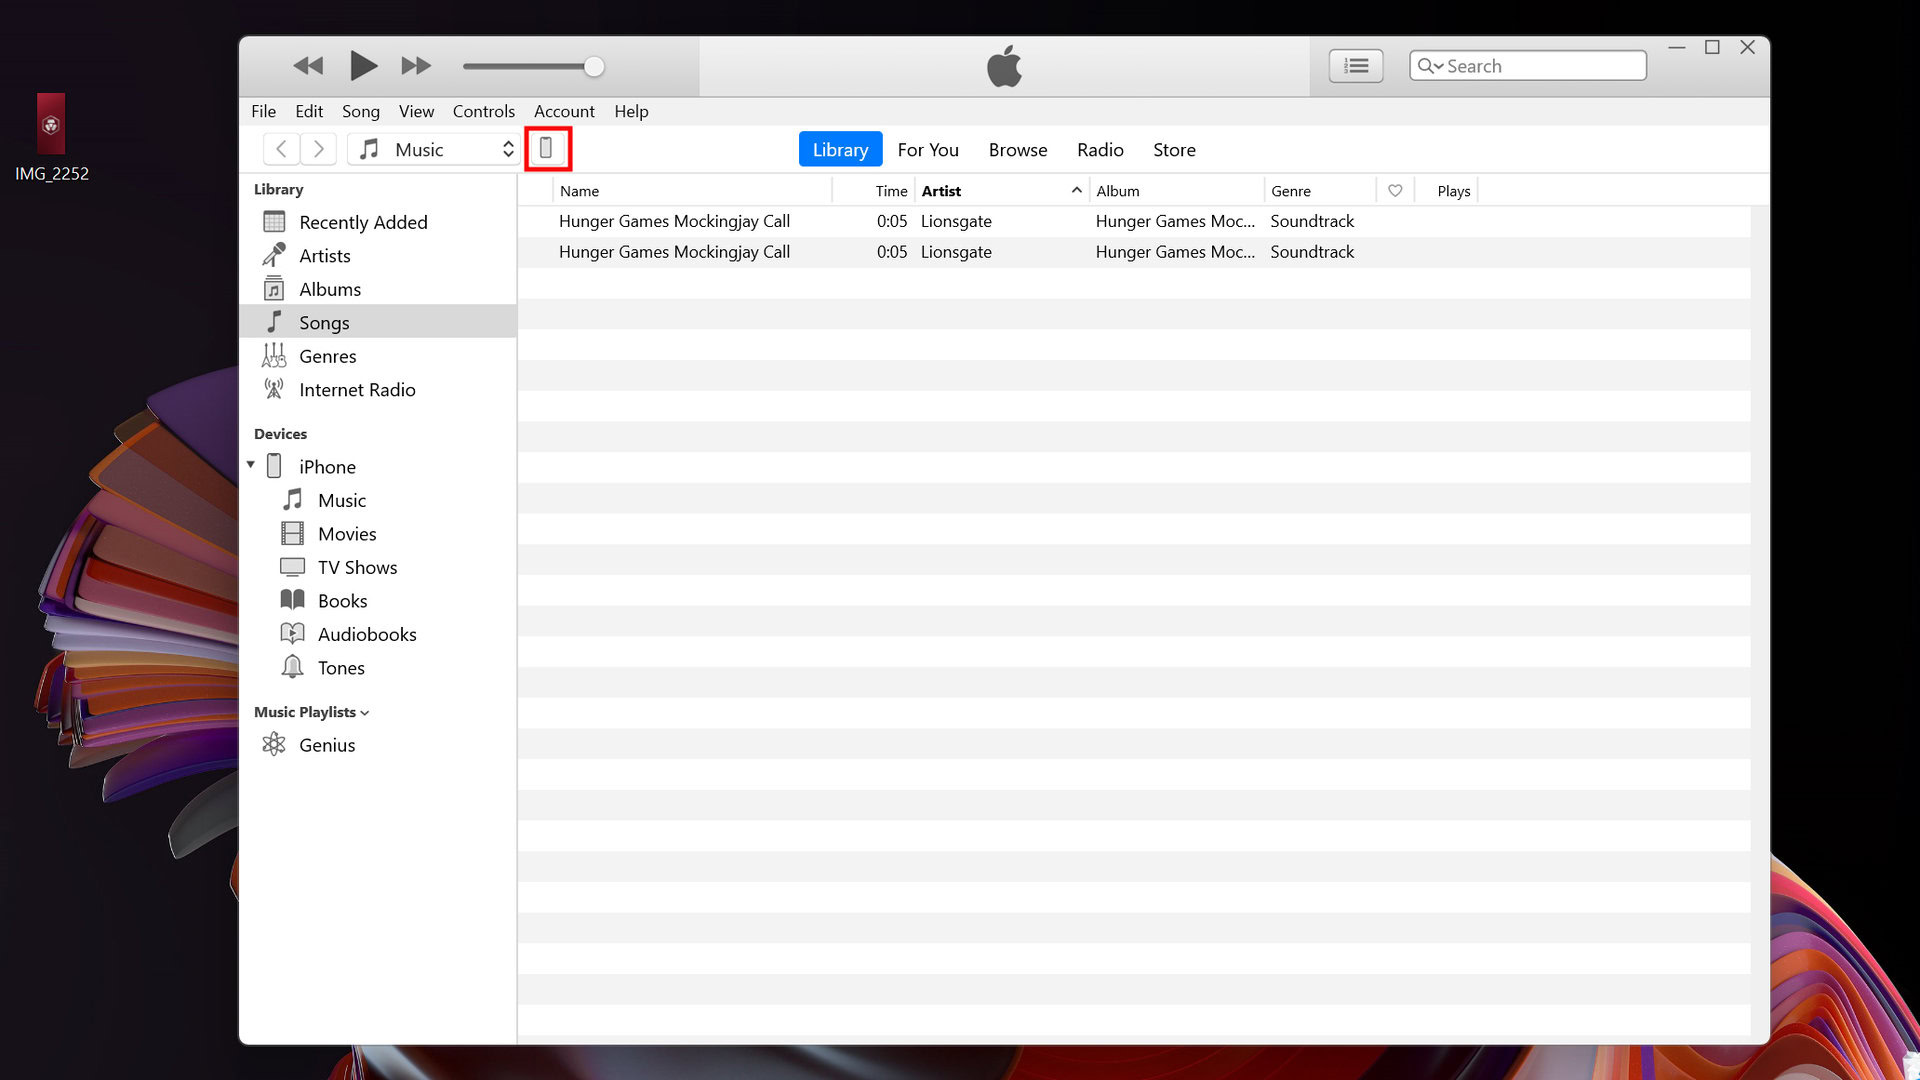Collapse the iPhone device tree

tap(251, 465)
